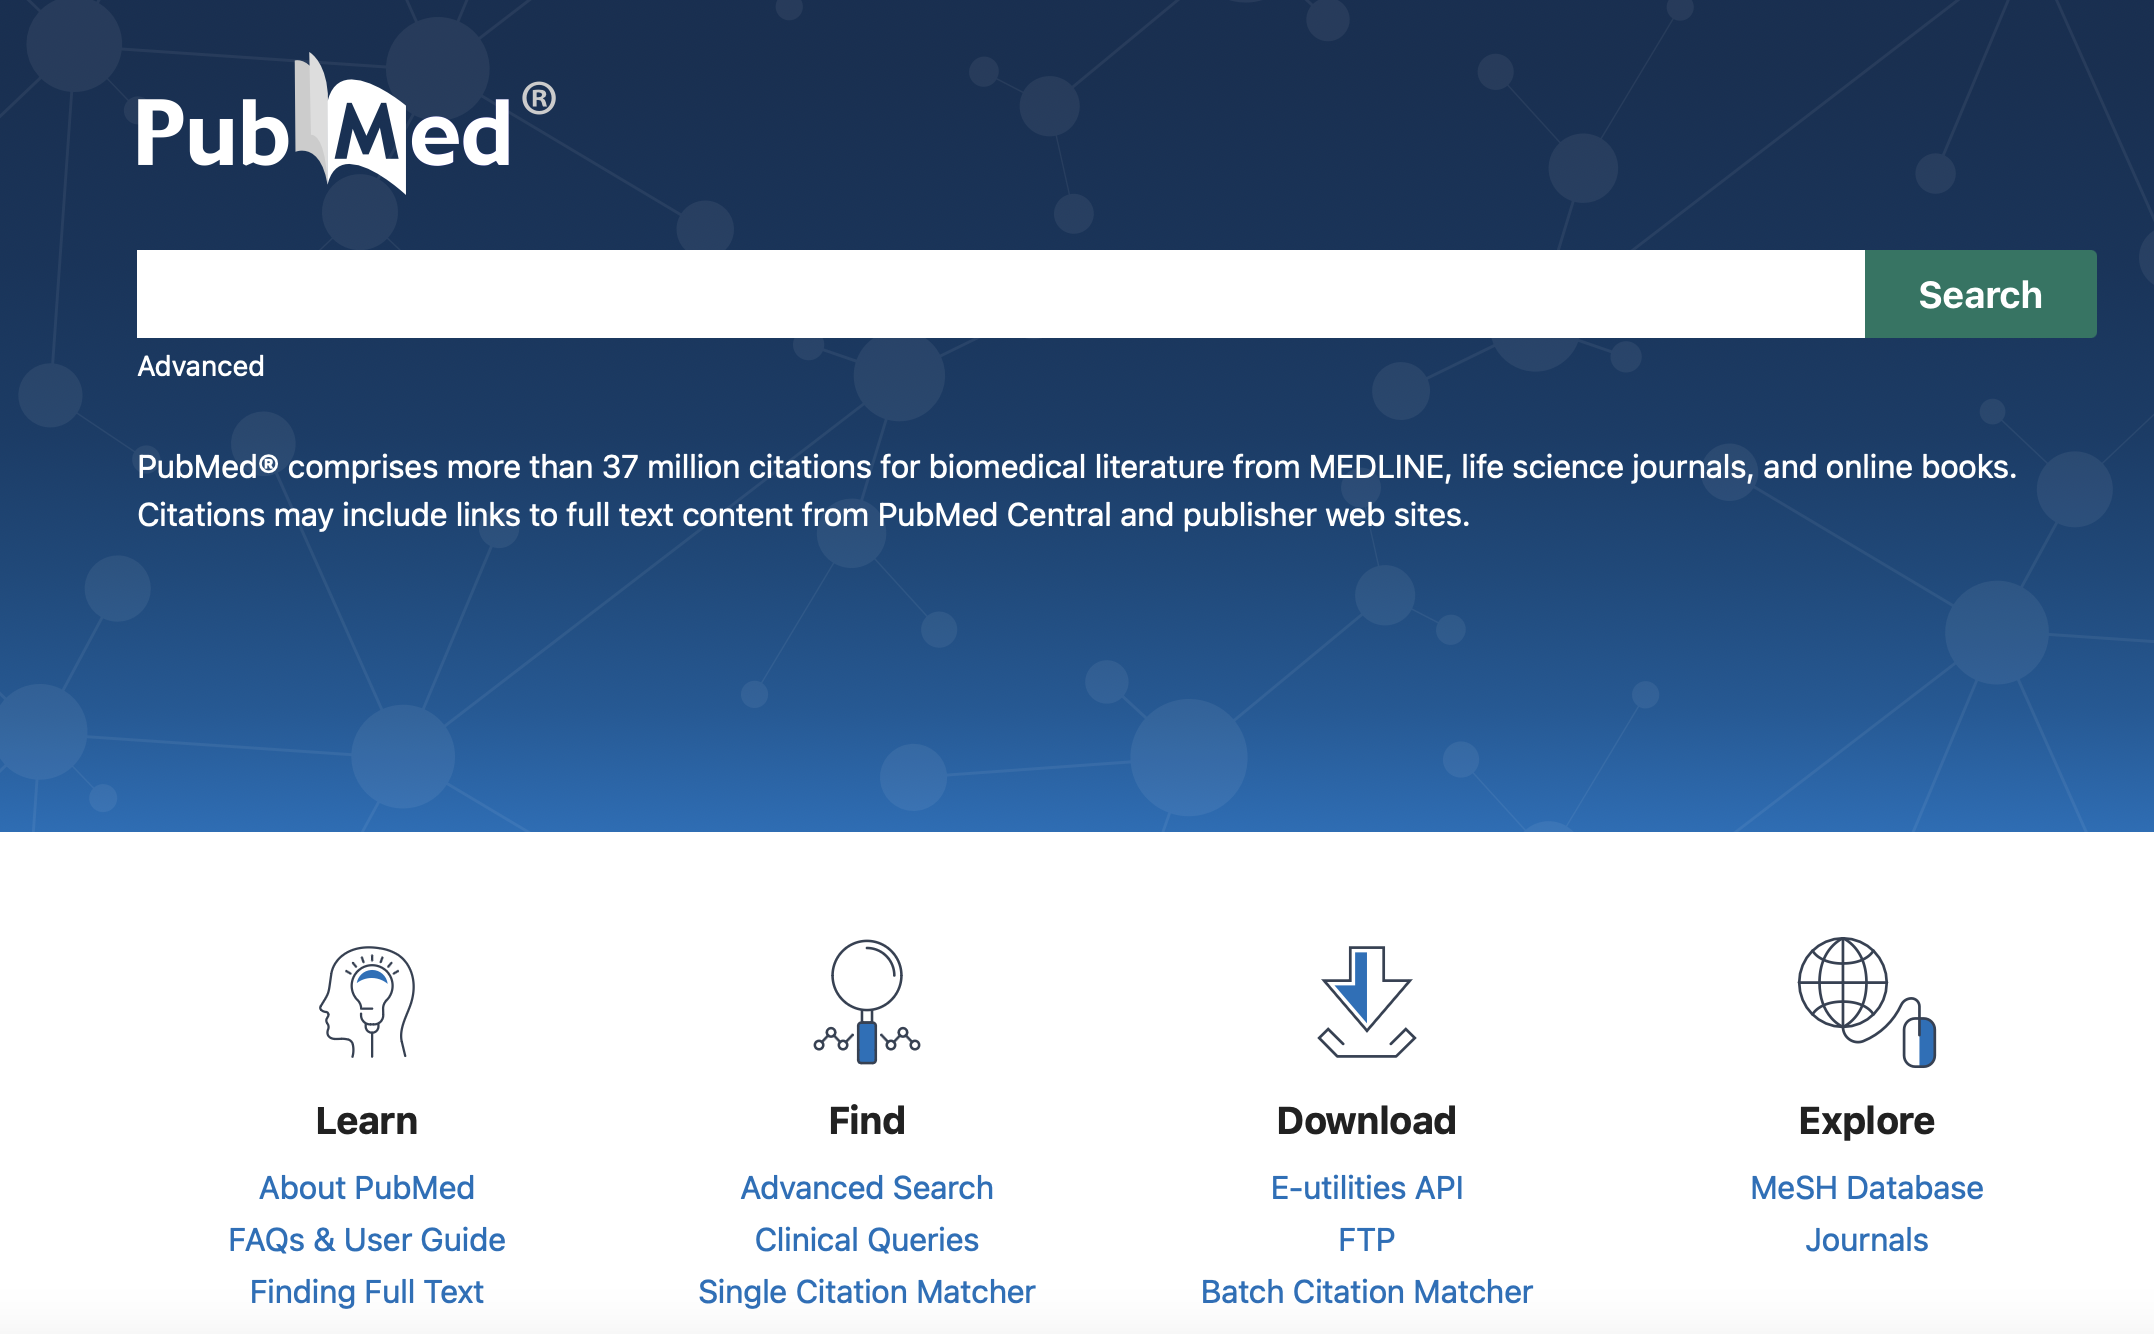This screenshot has width=2154, height=1334.
Task: Open FAQs & User Guide
Action: [367, 1239]
